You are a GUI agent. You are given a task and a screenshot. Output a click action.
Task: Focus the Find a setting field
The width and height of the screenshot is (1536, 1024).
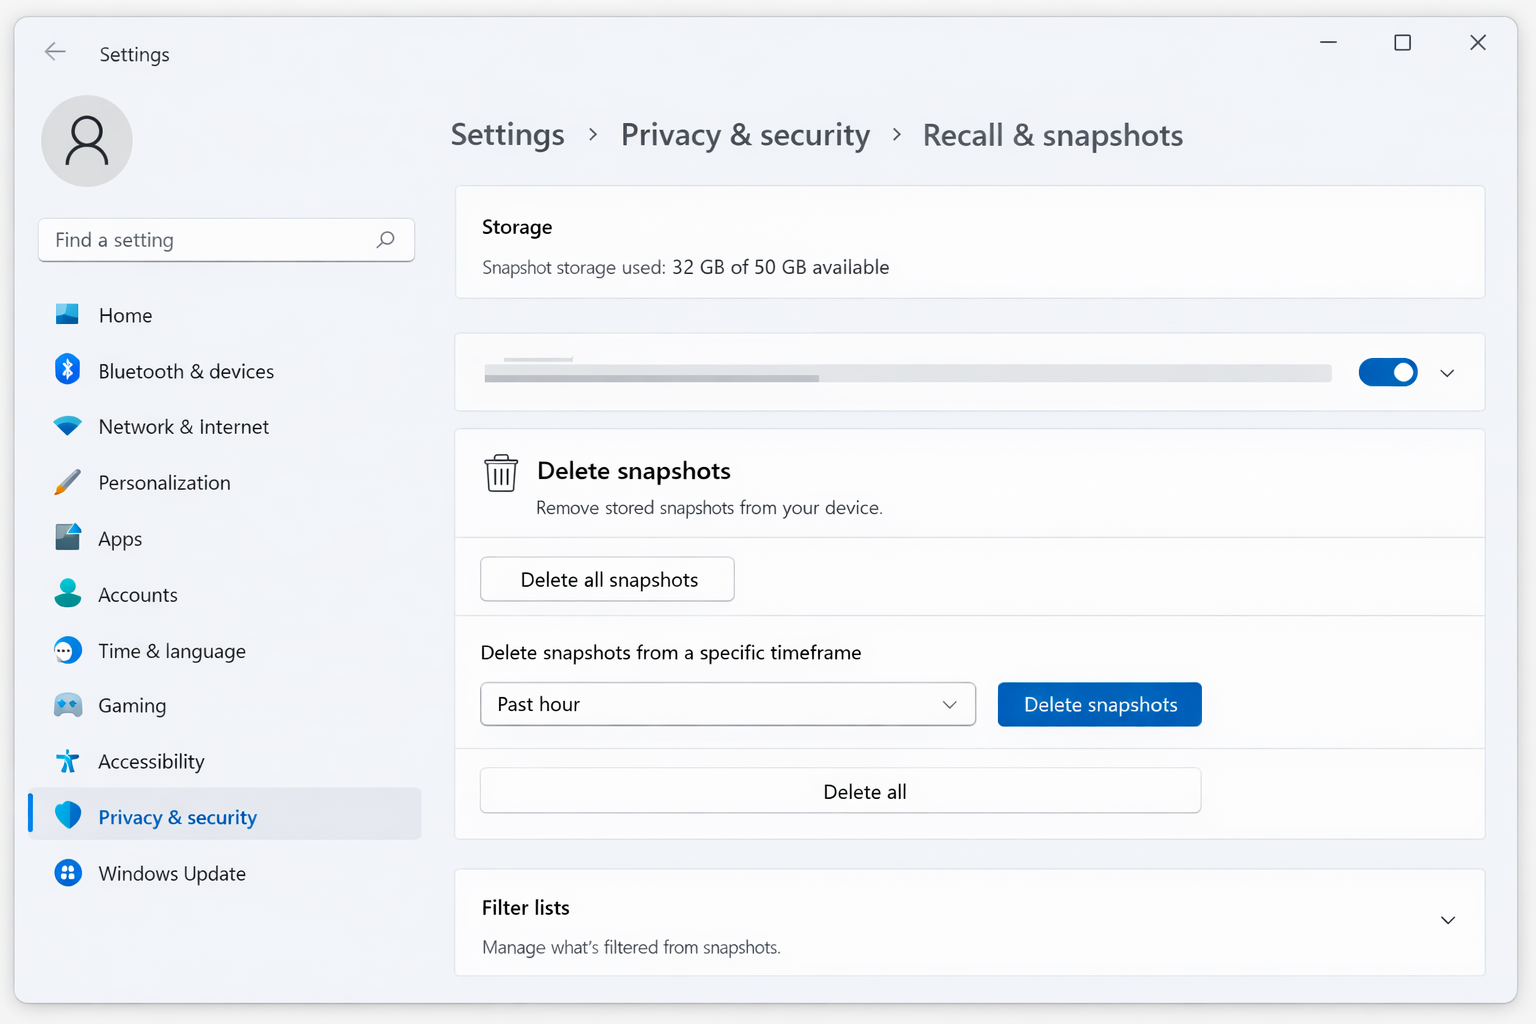tap(226, 240)
